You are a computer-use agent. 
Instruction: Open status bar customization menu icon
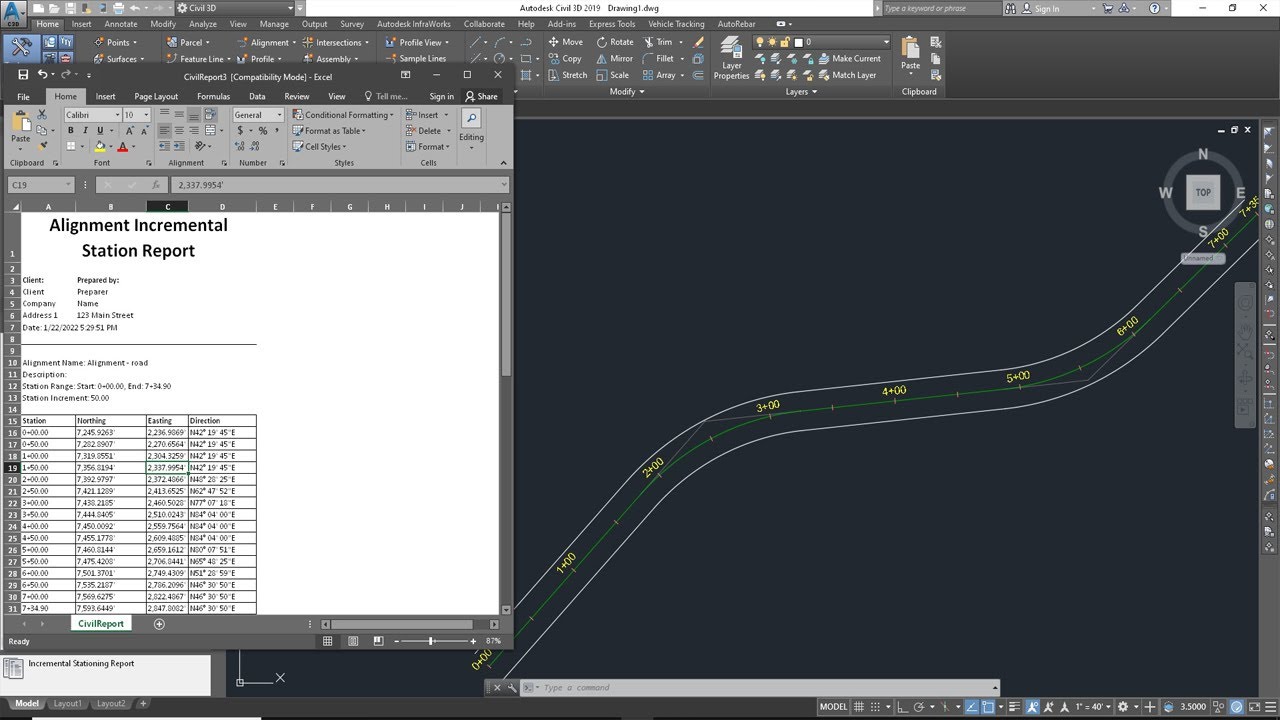click(x=1270, y=706)
